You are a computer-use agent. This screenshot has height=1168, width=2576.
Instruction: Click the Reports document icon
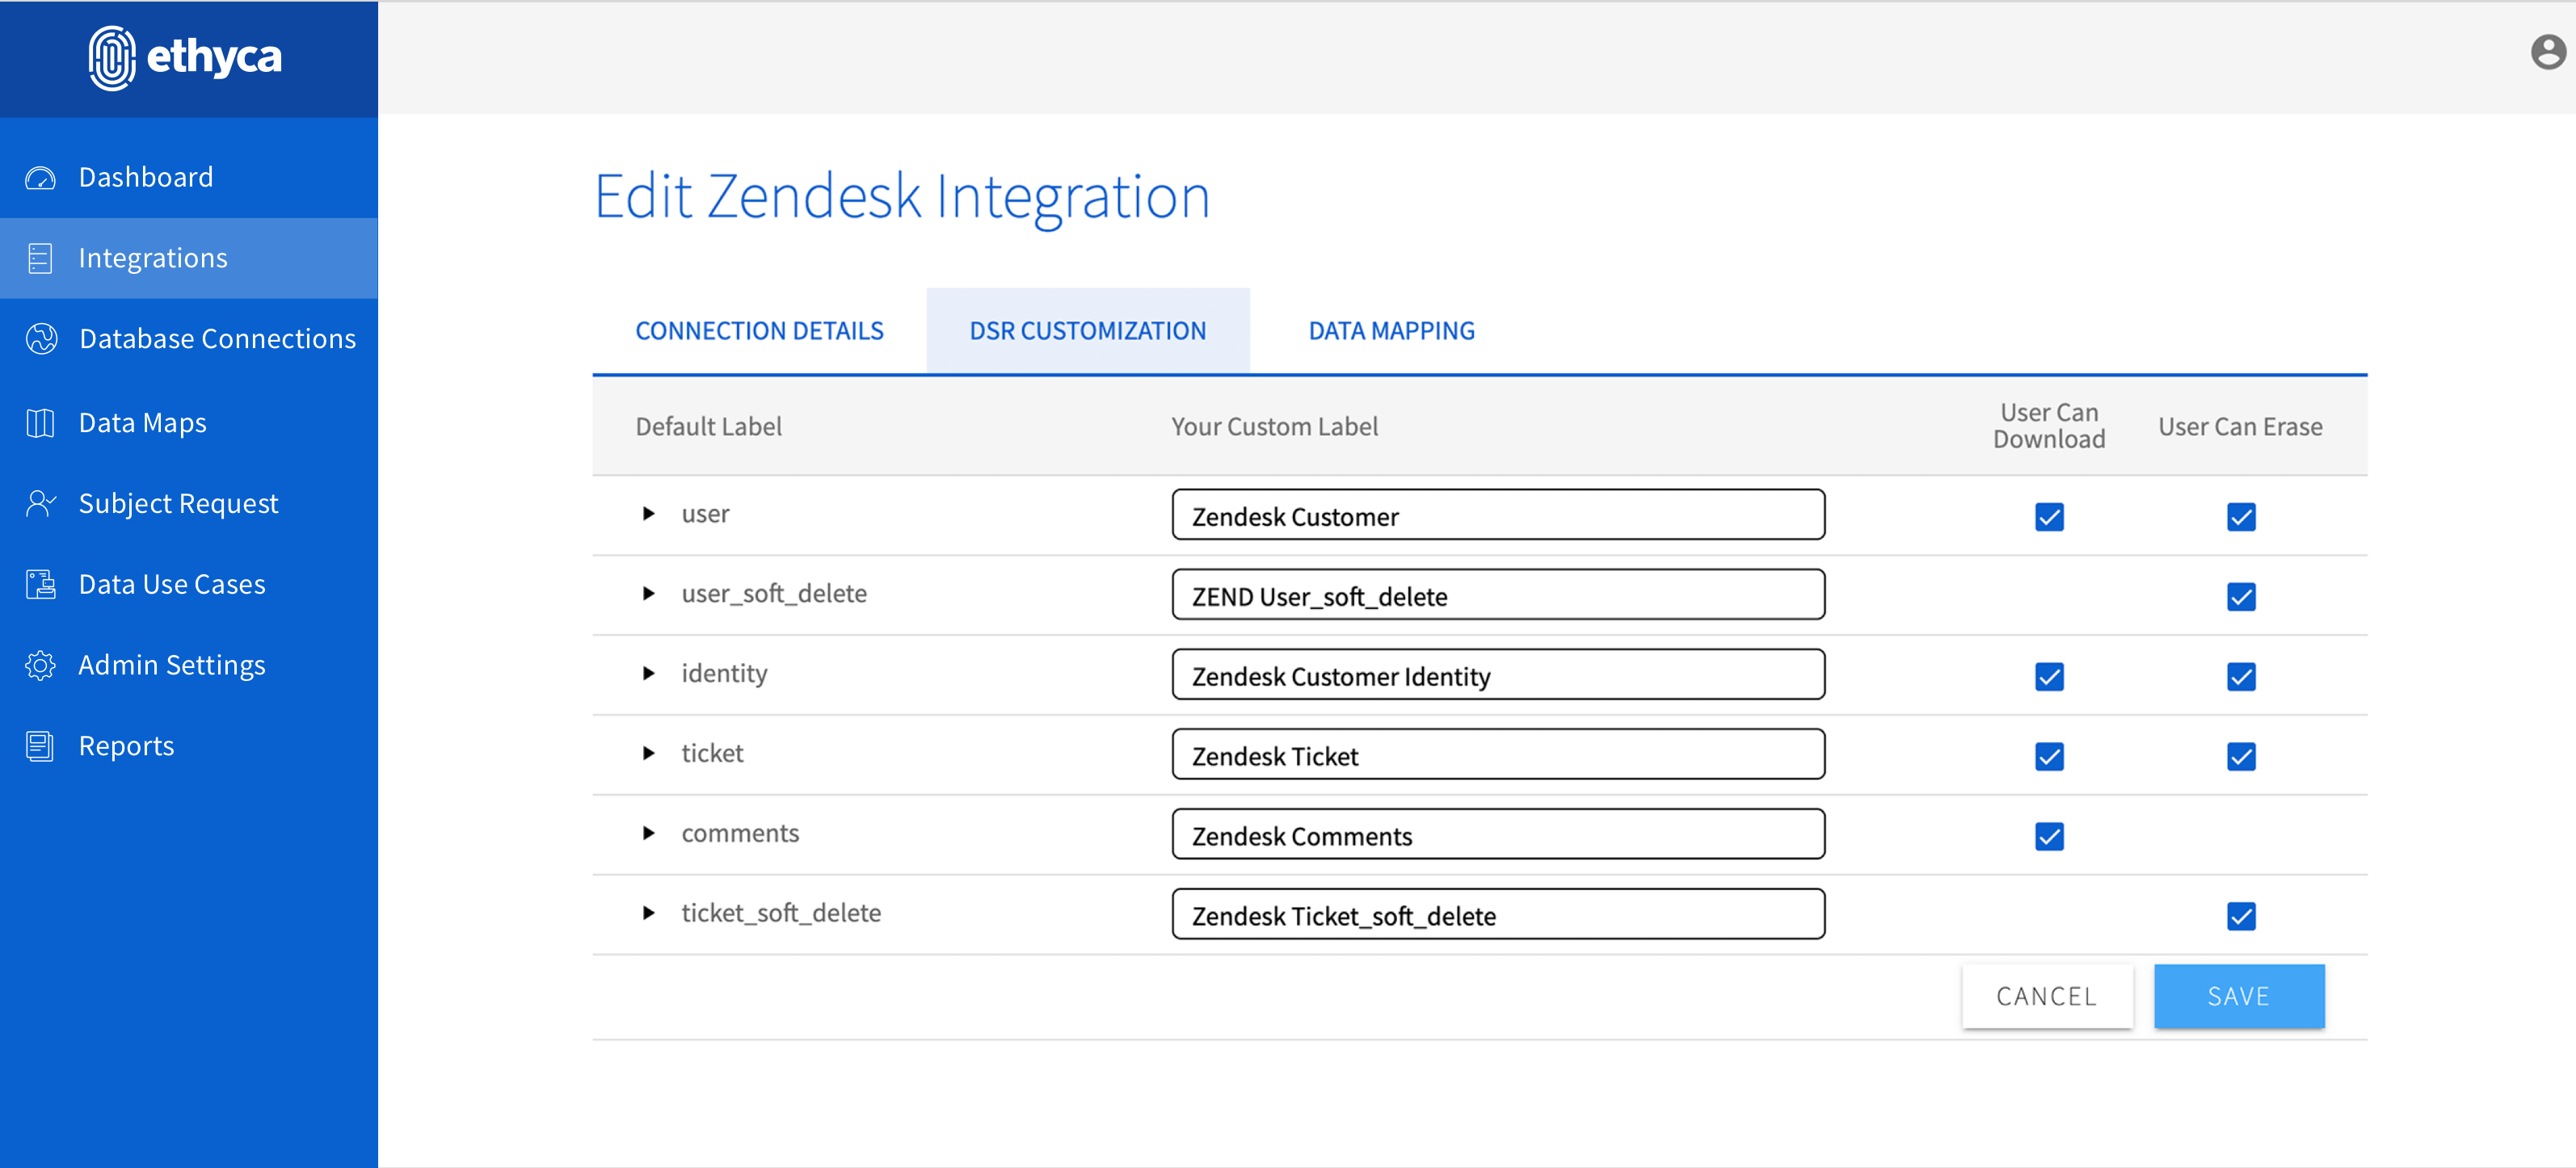(40, 746)
